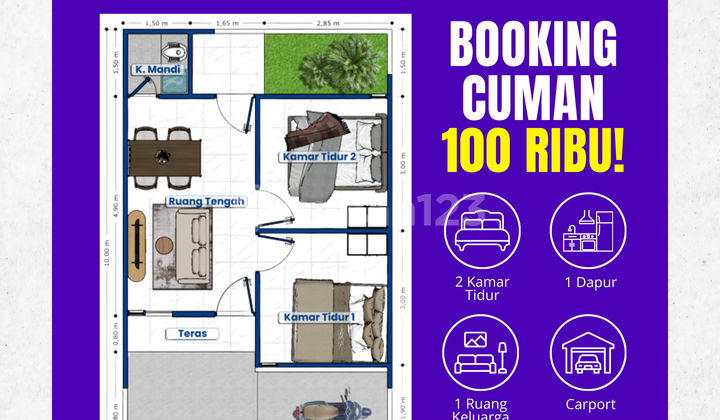Click the K. Mandi room label
The height and width of the screenshot is (420, 720).
point(158,69)
